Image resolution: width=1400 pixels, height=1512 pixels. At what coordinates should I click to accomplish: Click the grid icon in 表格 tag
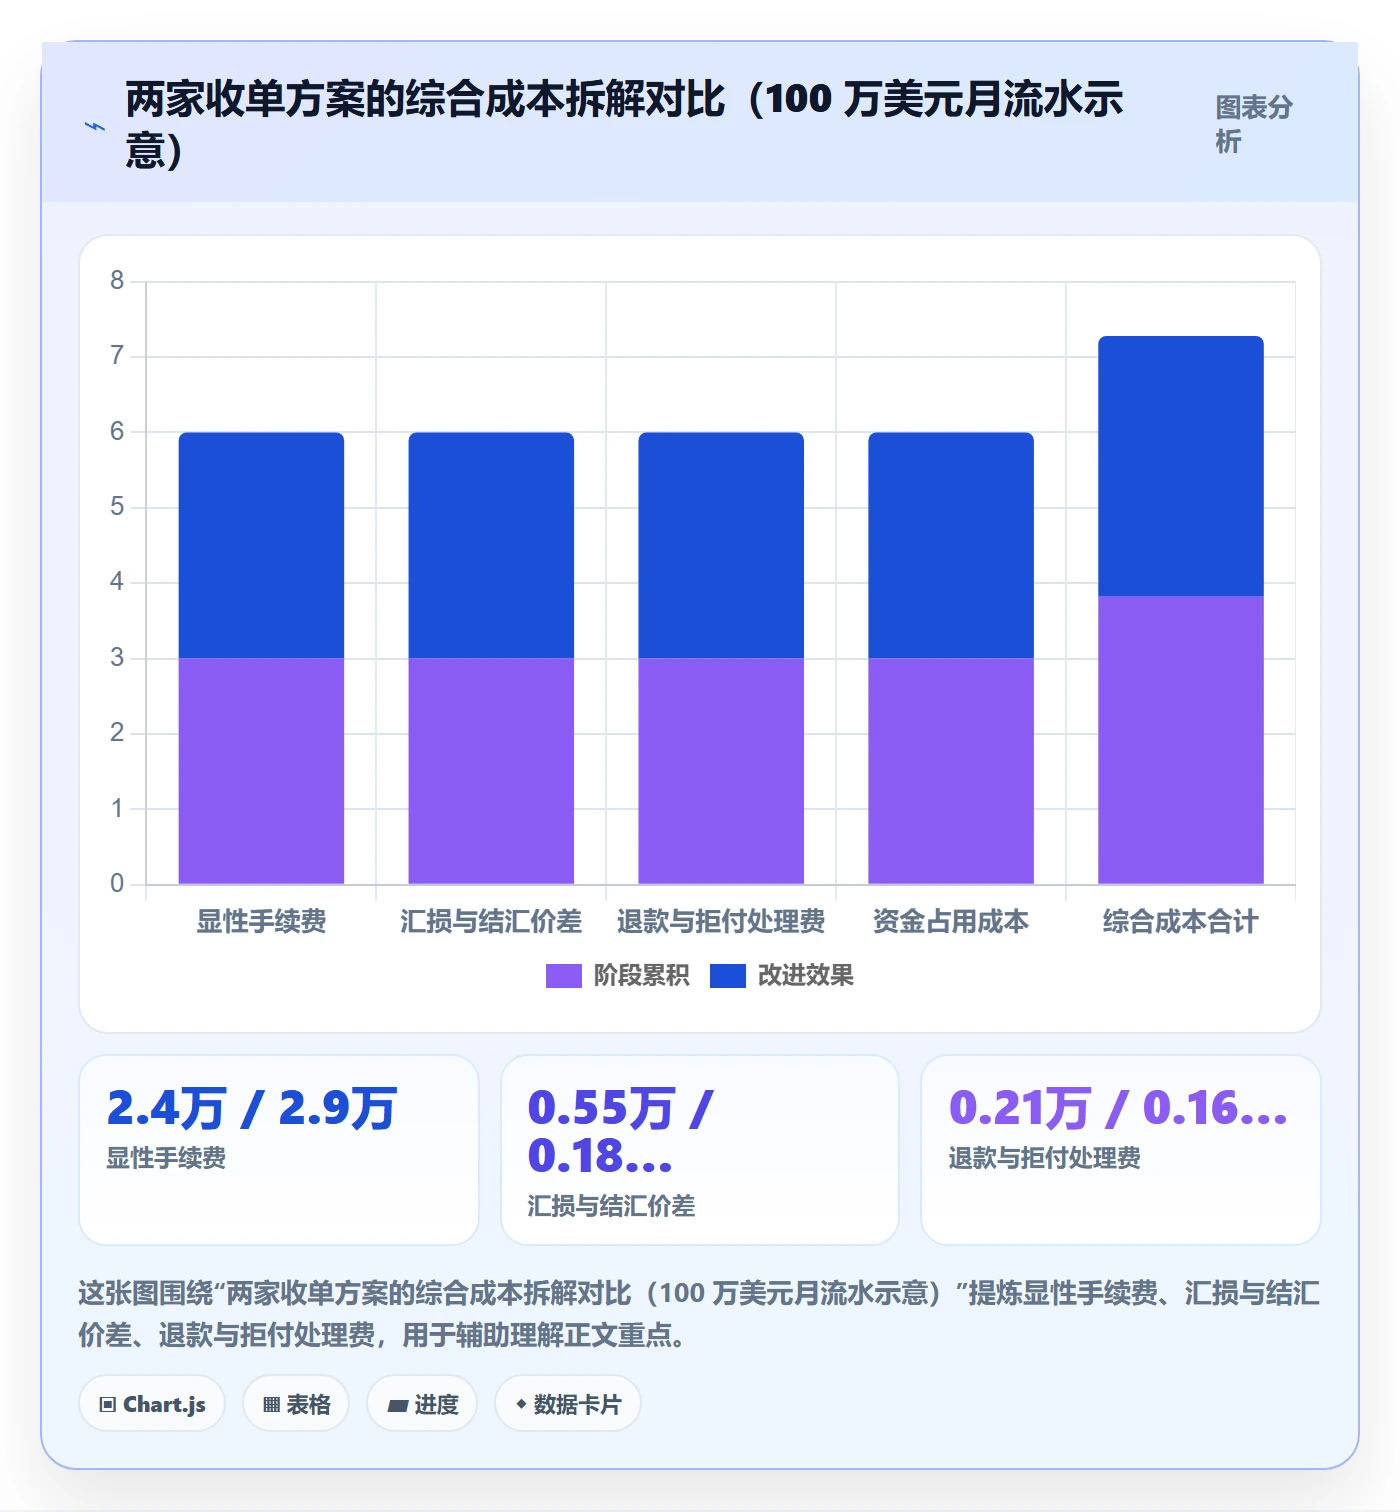(271, 1405)
